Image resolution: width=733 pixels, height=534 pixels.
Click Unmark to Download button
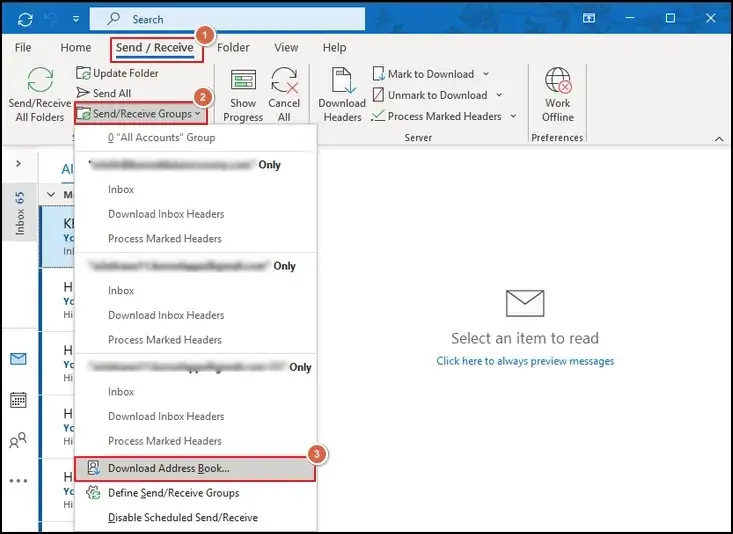click(430, 95)
